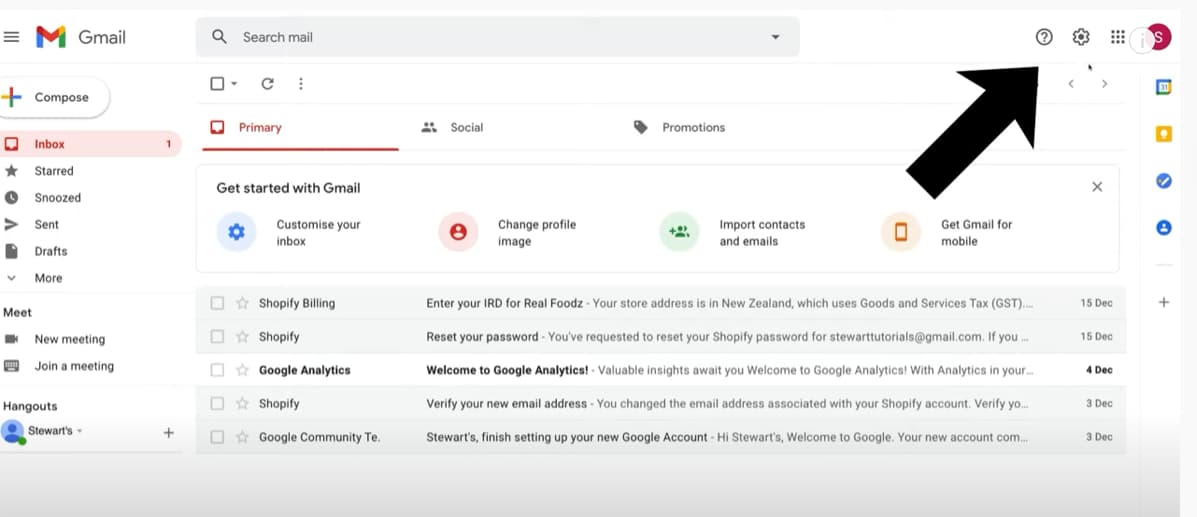This screenshot has width=1197, height=517.
Task: Click Get Gmail for mobile link
Action: (x=976, y=233)
